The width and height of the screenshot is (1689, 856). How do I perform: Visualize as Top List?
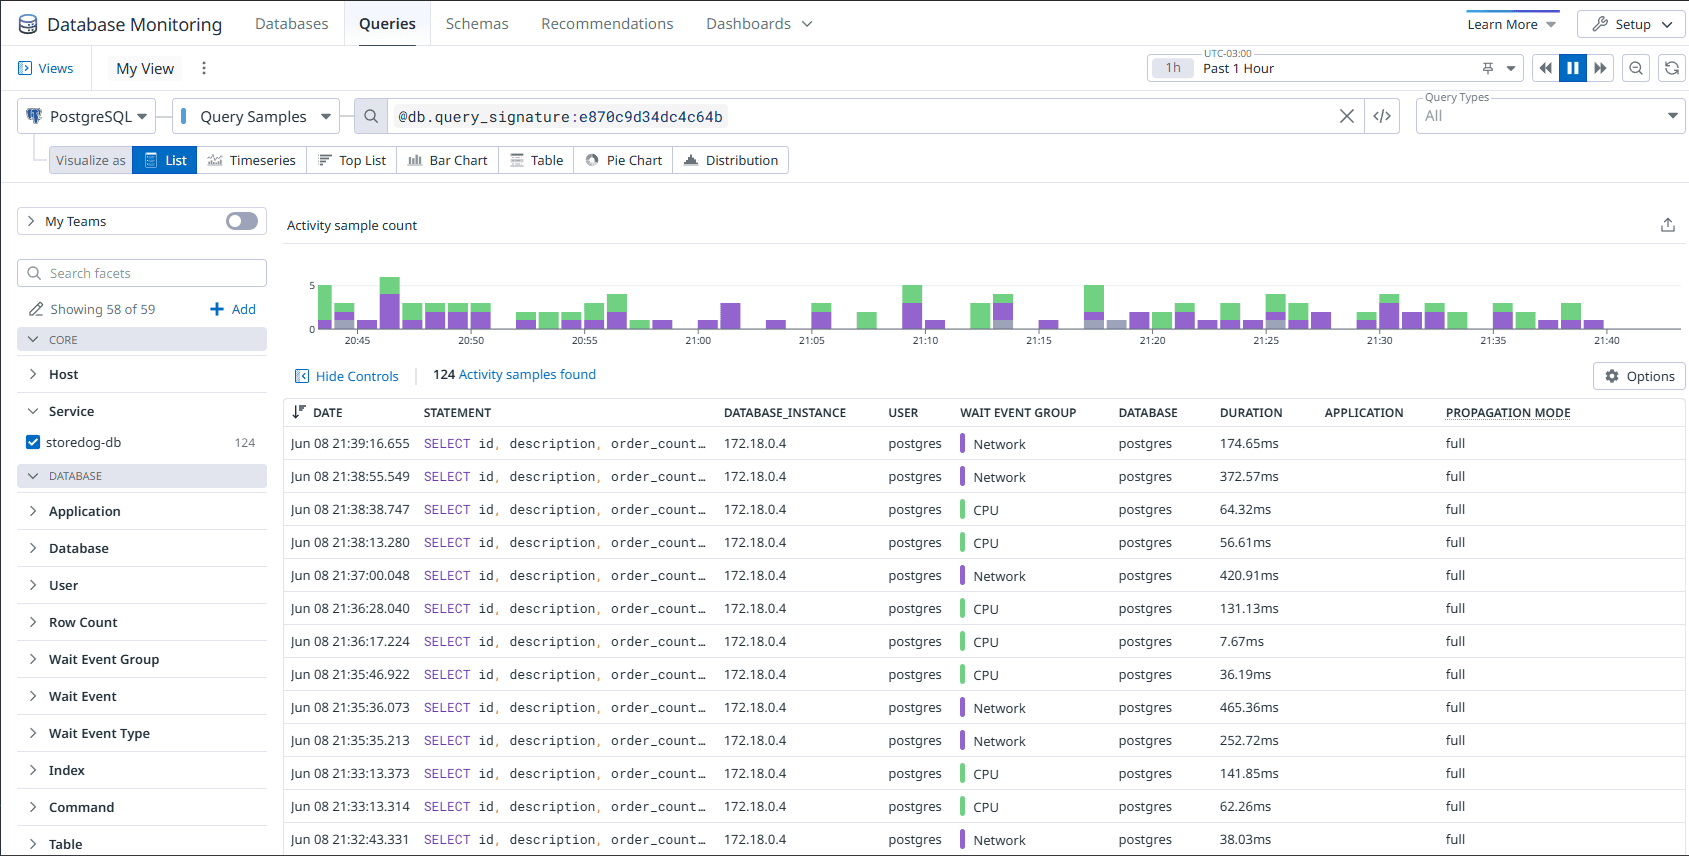(x=352, y=160)
